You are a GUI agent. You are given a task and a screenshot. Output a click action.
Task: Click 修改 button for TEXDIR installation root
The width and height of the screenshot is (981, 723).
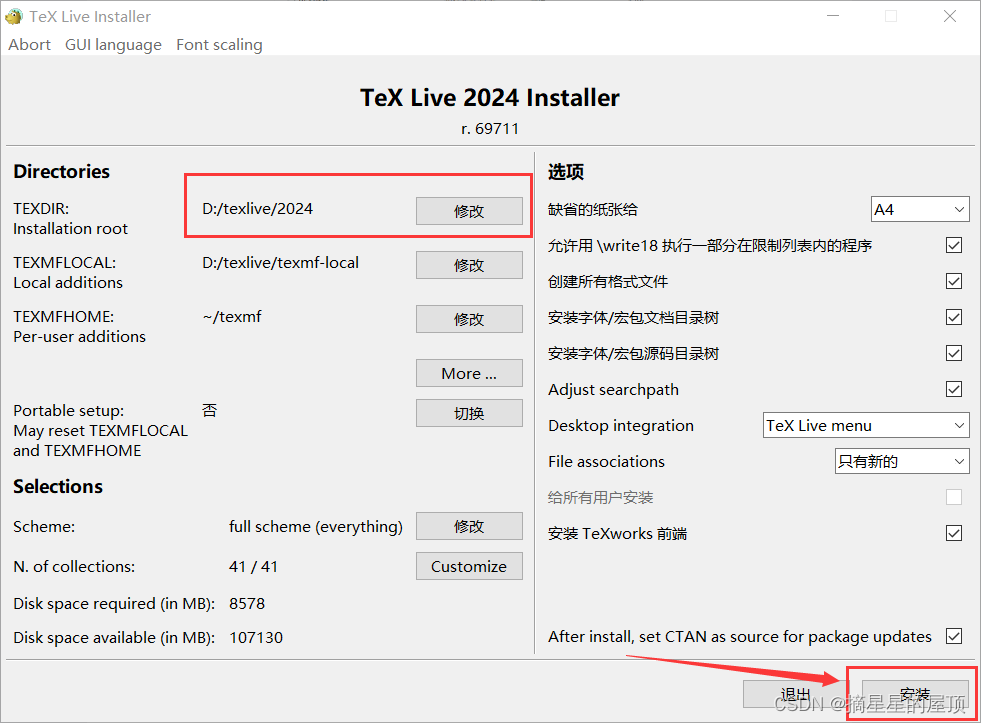pos(469,211)
